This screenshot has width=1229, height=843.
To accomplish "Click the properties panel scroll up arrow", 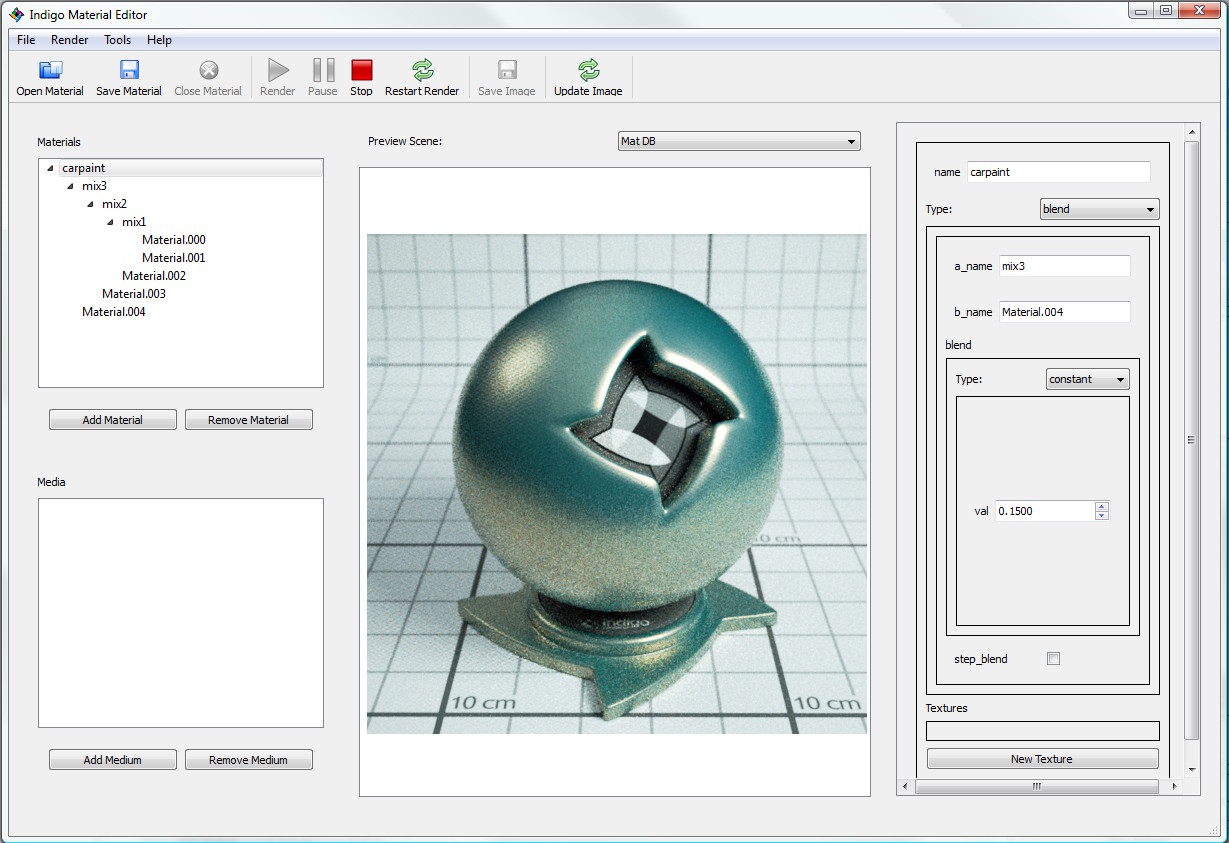I will 1191,132.
